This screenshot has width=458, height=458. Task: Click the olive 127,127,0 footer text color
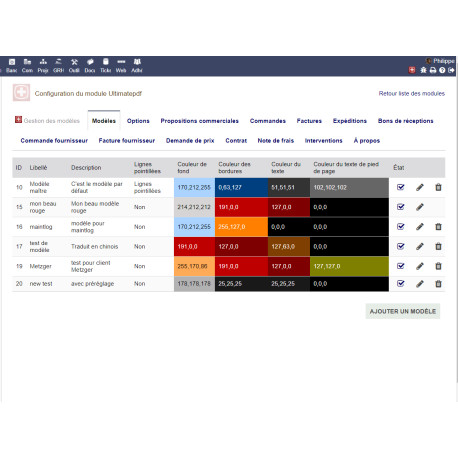[x=349, y=266]
